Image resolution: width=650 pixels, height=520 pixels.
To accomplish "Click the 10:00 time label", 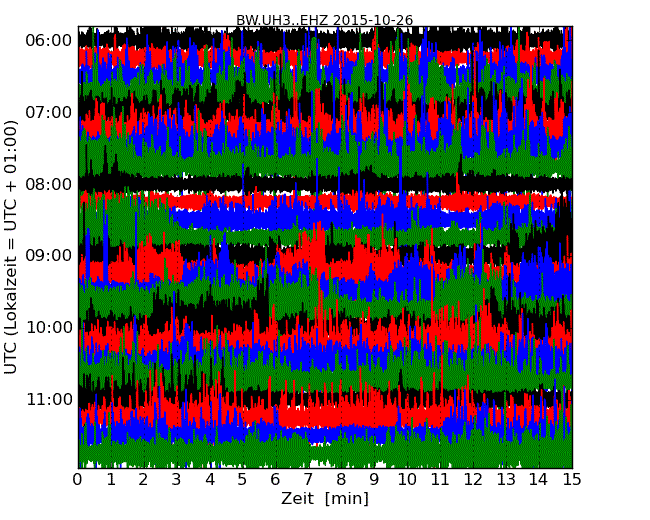I will (x=49, y=328).
